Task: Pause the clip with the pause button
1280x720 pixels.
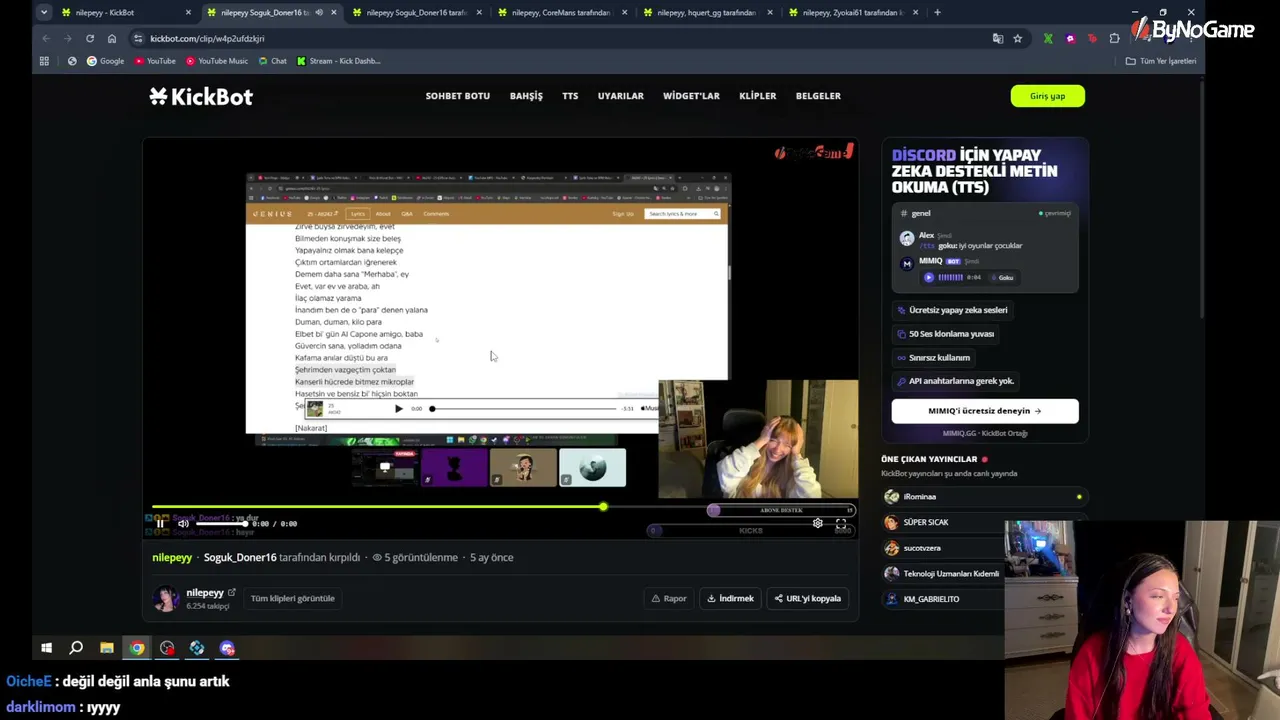Action: point(160,523)
